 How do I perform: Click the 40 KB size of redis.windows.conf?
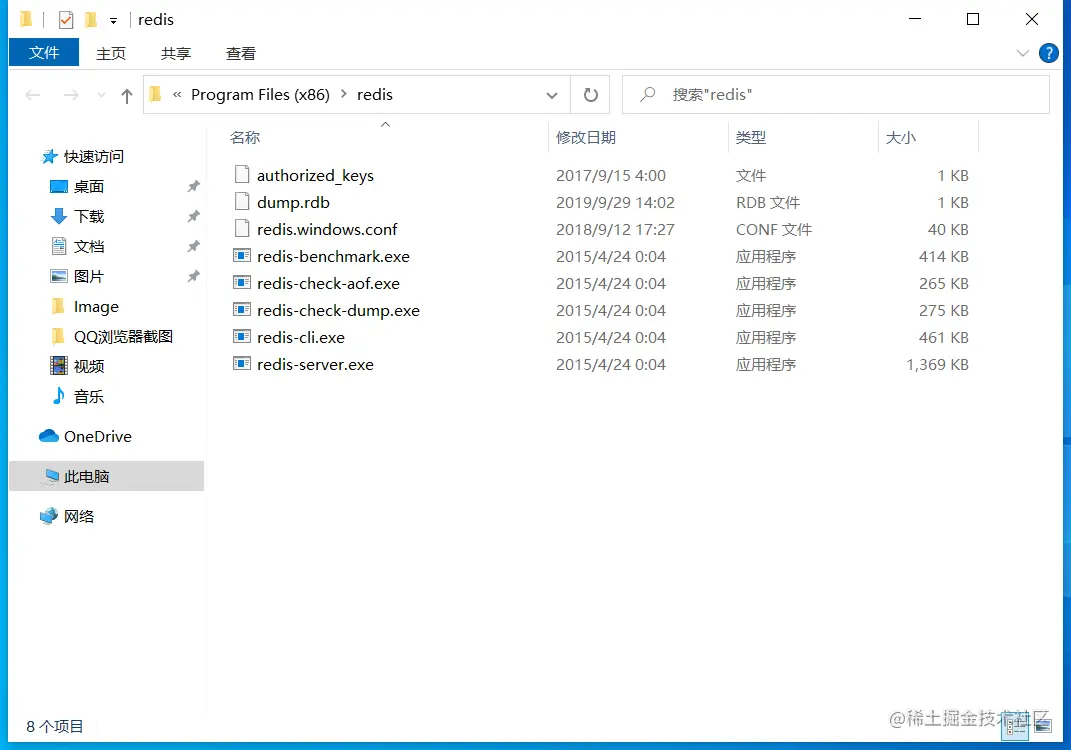[x=947, y=230]
